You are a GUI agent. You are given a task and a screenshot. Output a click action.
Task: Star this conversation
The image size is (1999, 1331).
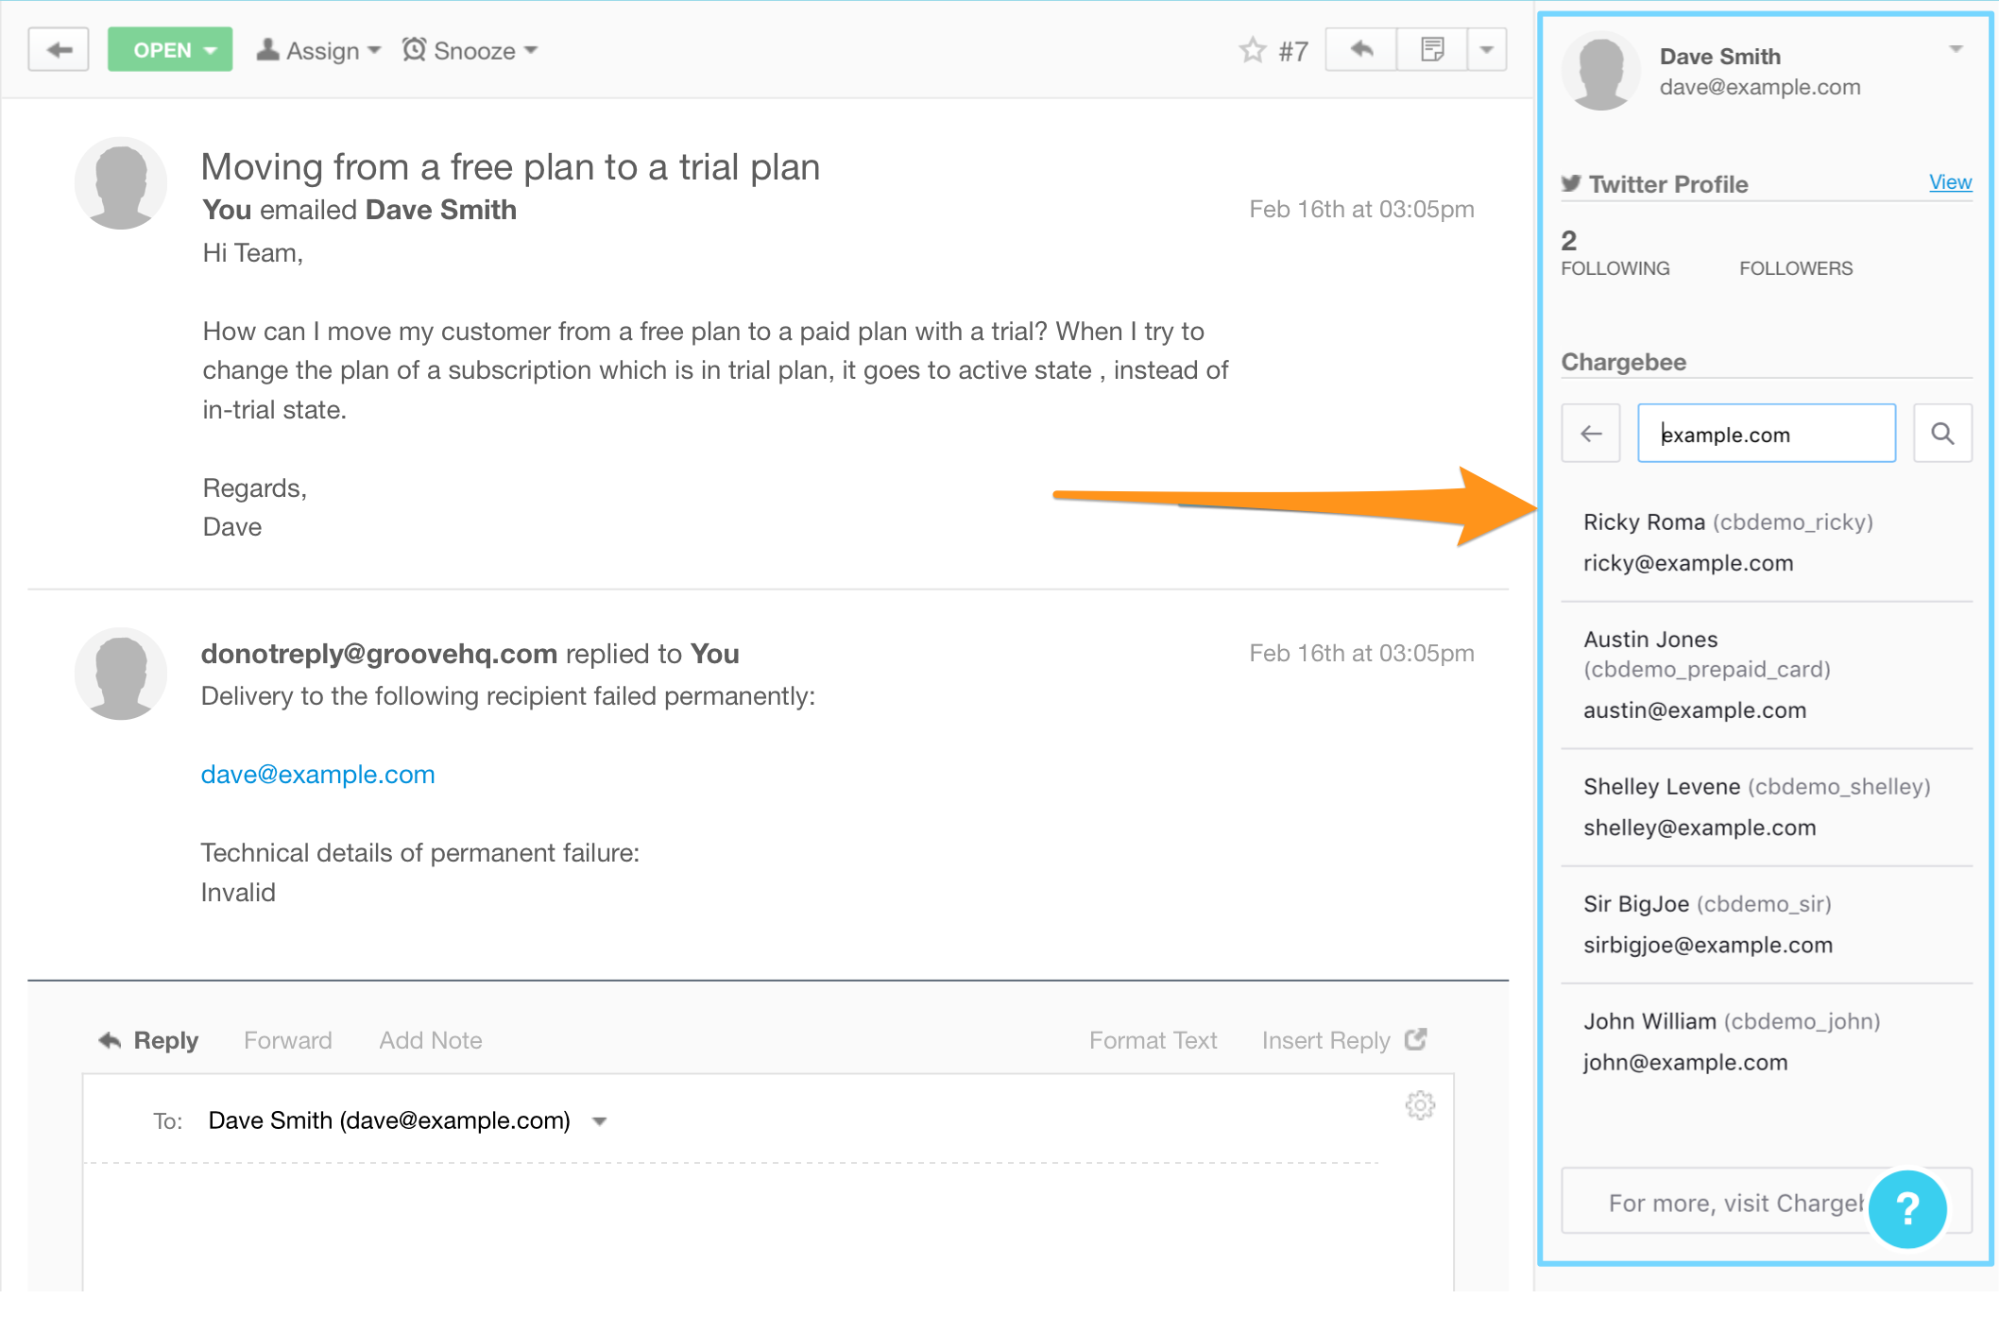tap(1252, 50)
